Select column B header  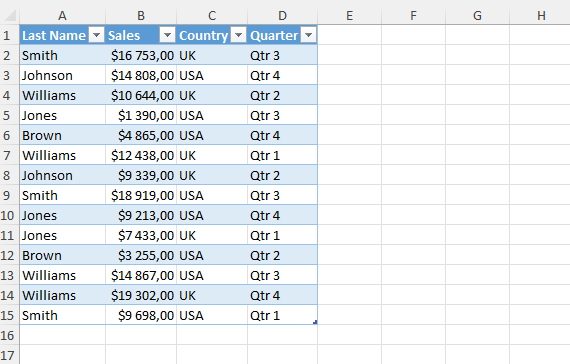[x=141, y=16]
